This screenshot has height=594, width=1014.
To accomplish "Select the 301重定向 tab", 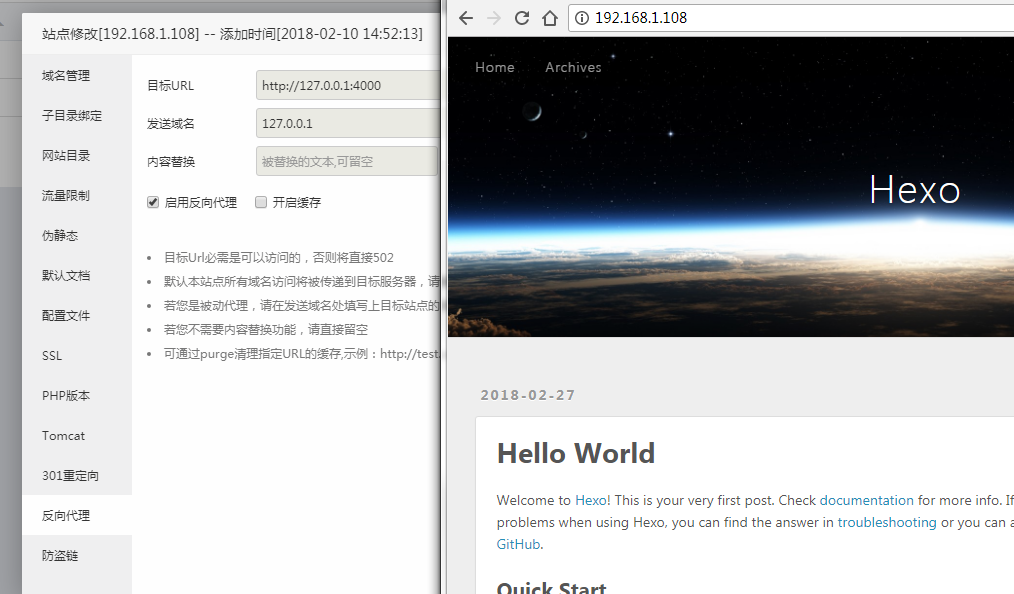I will pos(76,476).
